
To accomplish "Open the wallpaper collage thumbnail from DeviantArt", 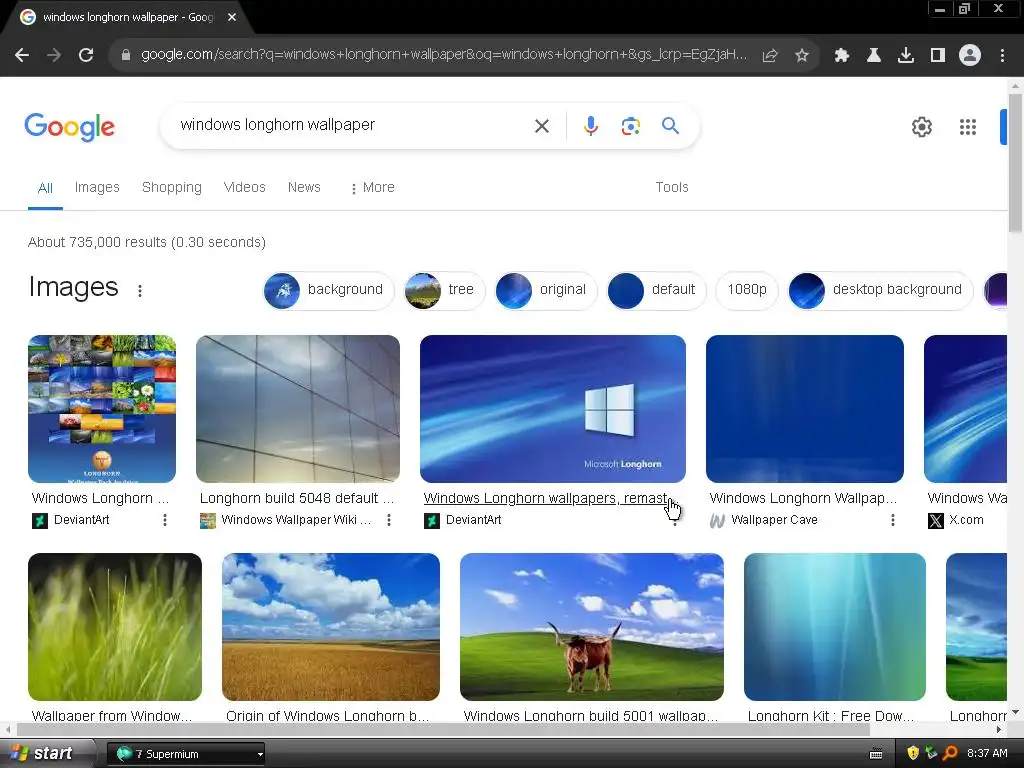I will [x=102, y=409].
